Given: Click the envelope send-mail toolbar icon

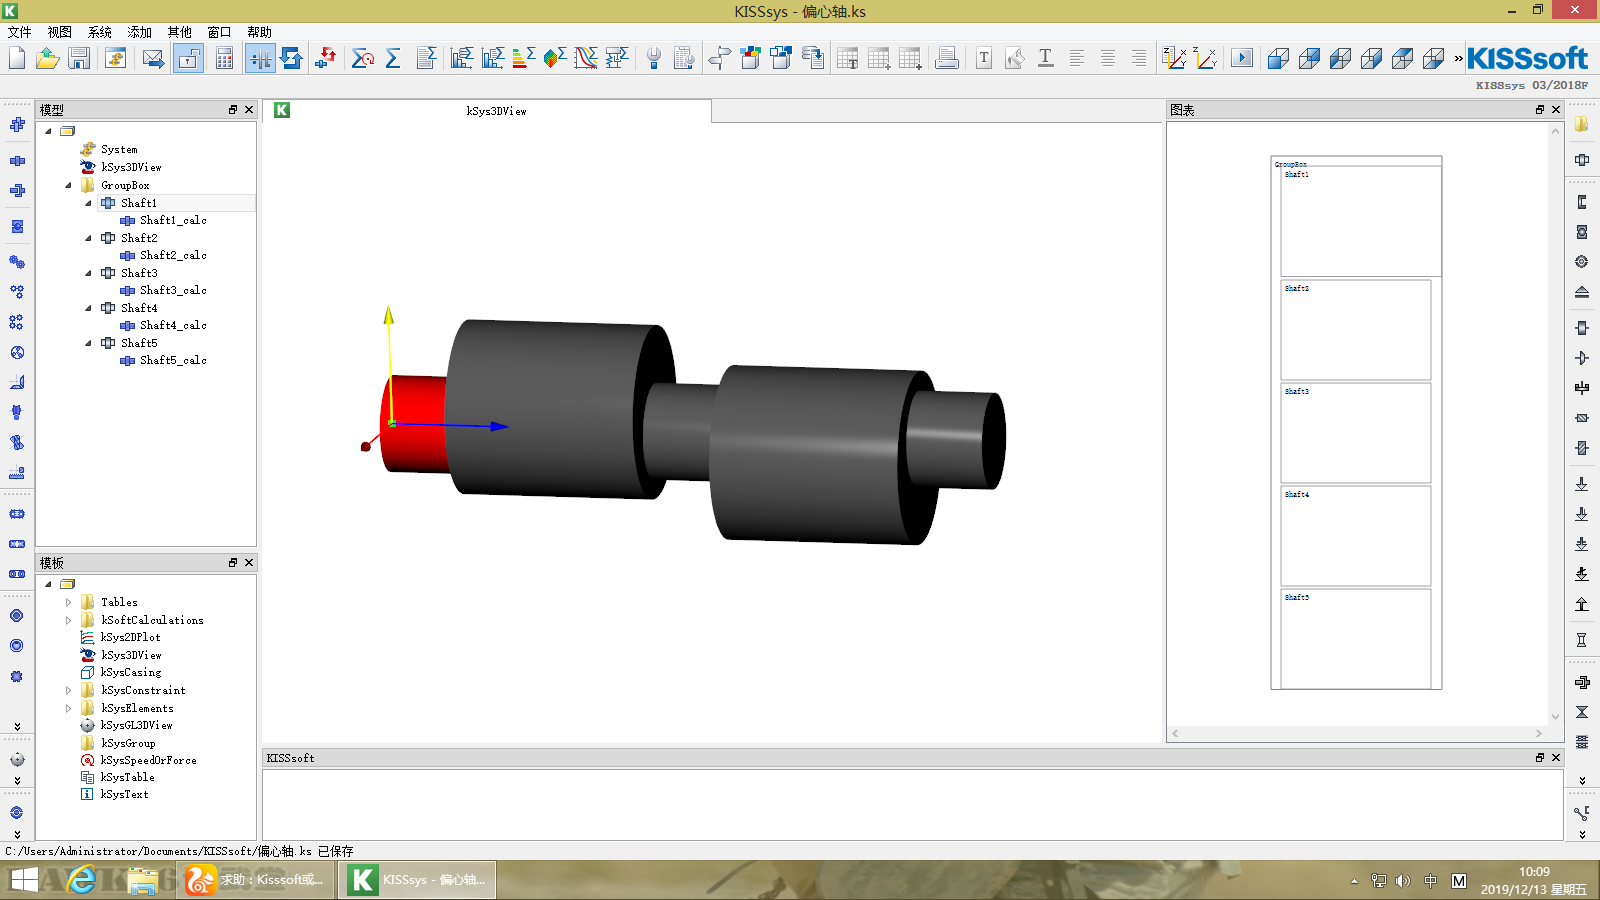Looking at the screenshot, I should [153, 58].
